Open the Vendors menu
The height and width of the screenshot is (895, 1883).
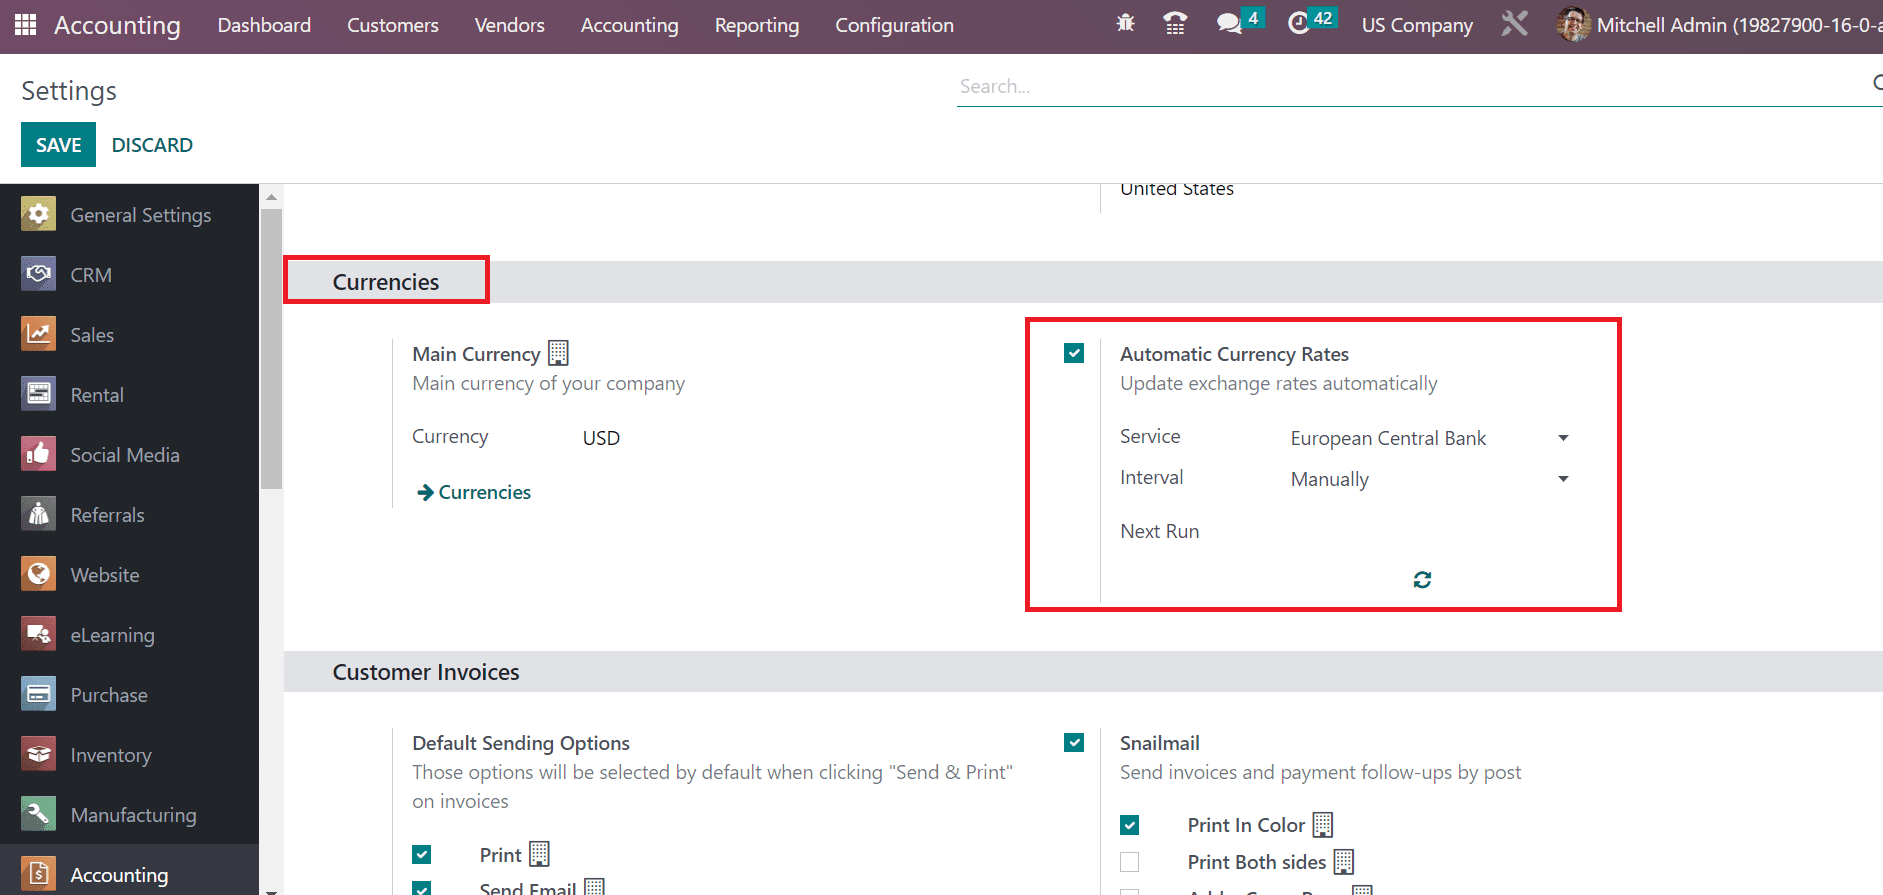point(509,25)
